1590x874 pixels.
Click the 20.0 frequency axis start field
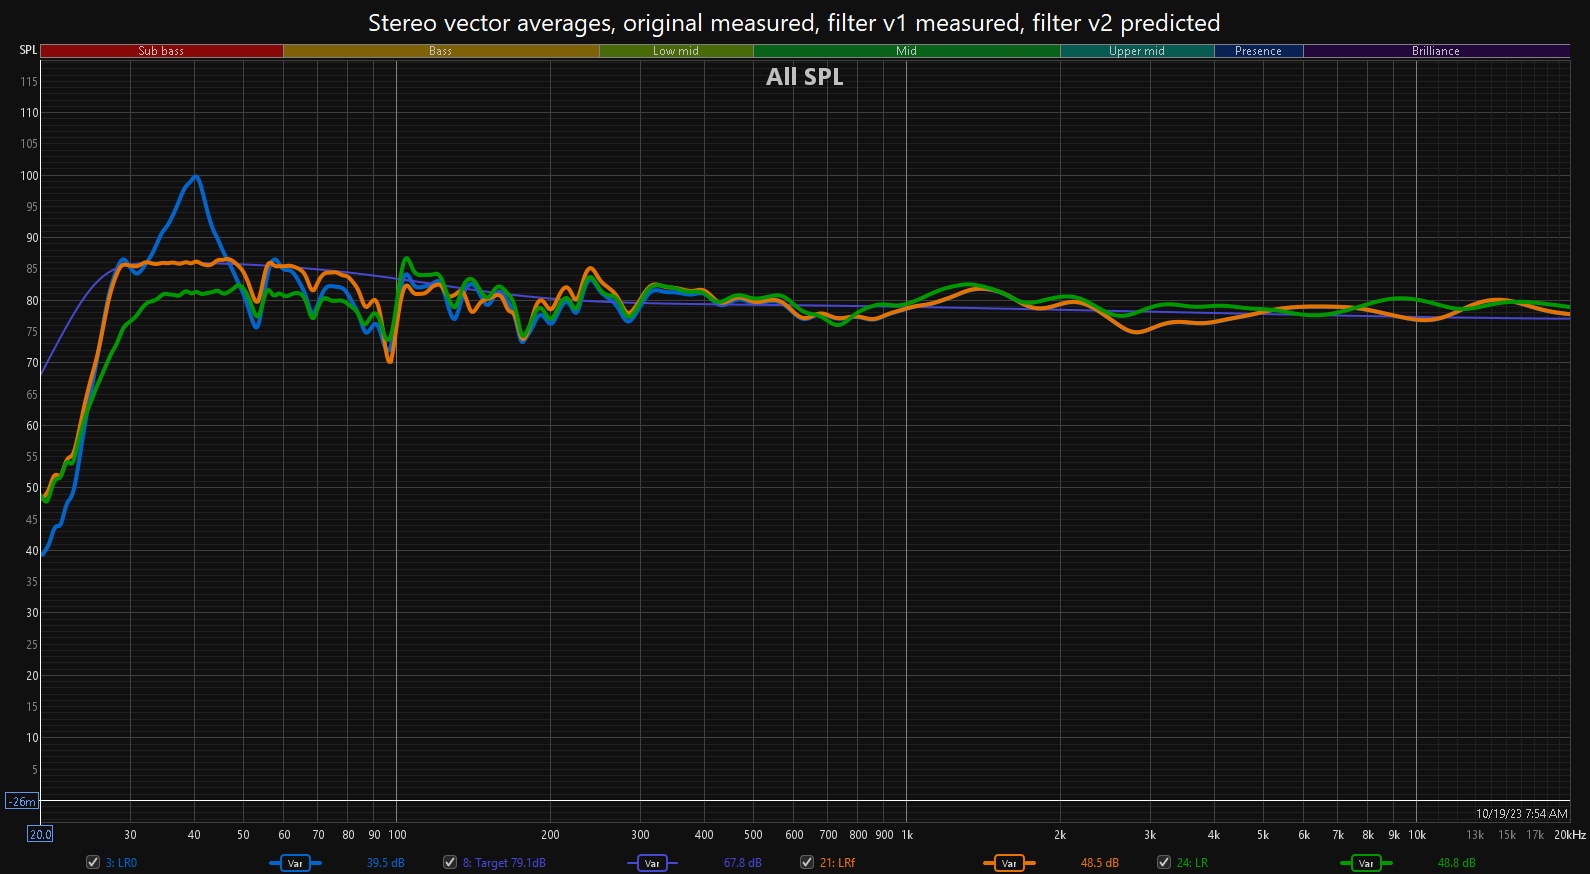[40, 834]
